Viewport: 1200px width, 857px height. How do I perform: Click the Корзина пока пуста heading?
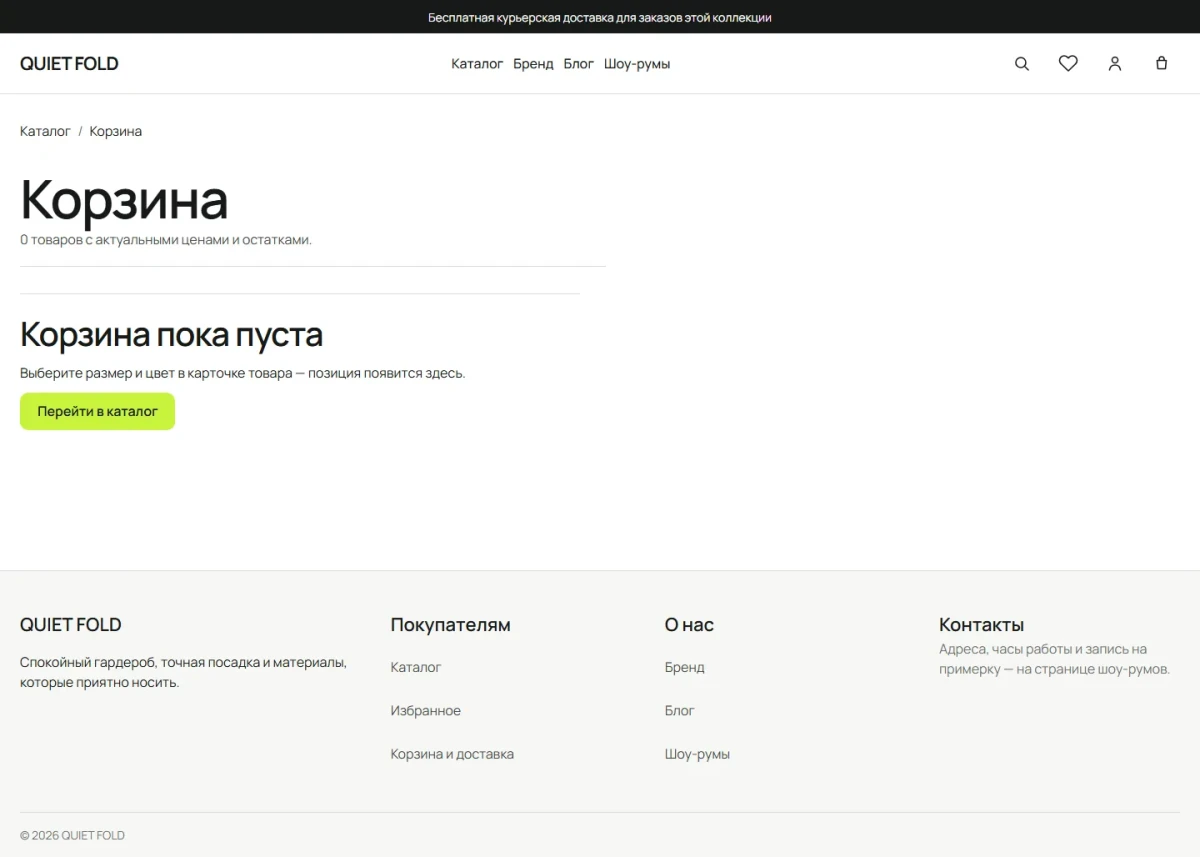point(171,334)
